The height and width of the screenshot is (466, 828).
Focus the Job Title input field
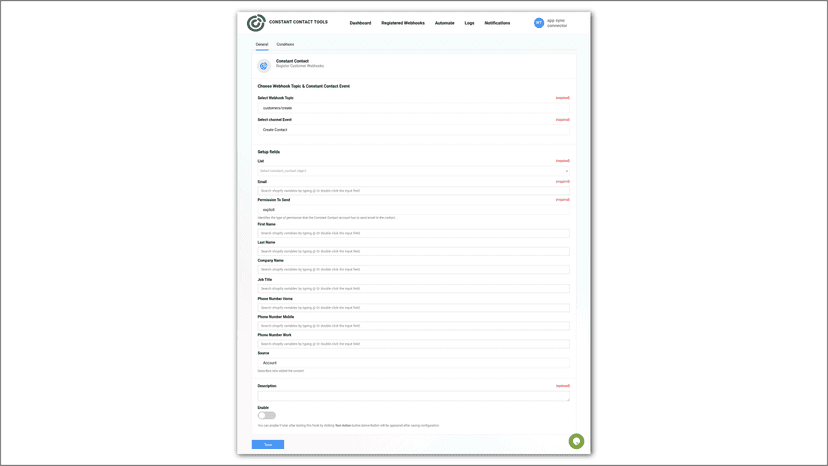click(x=413, y=288)
